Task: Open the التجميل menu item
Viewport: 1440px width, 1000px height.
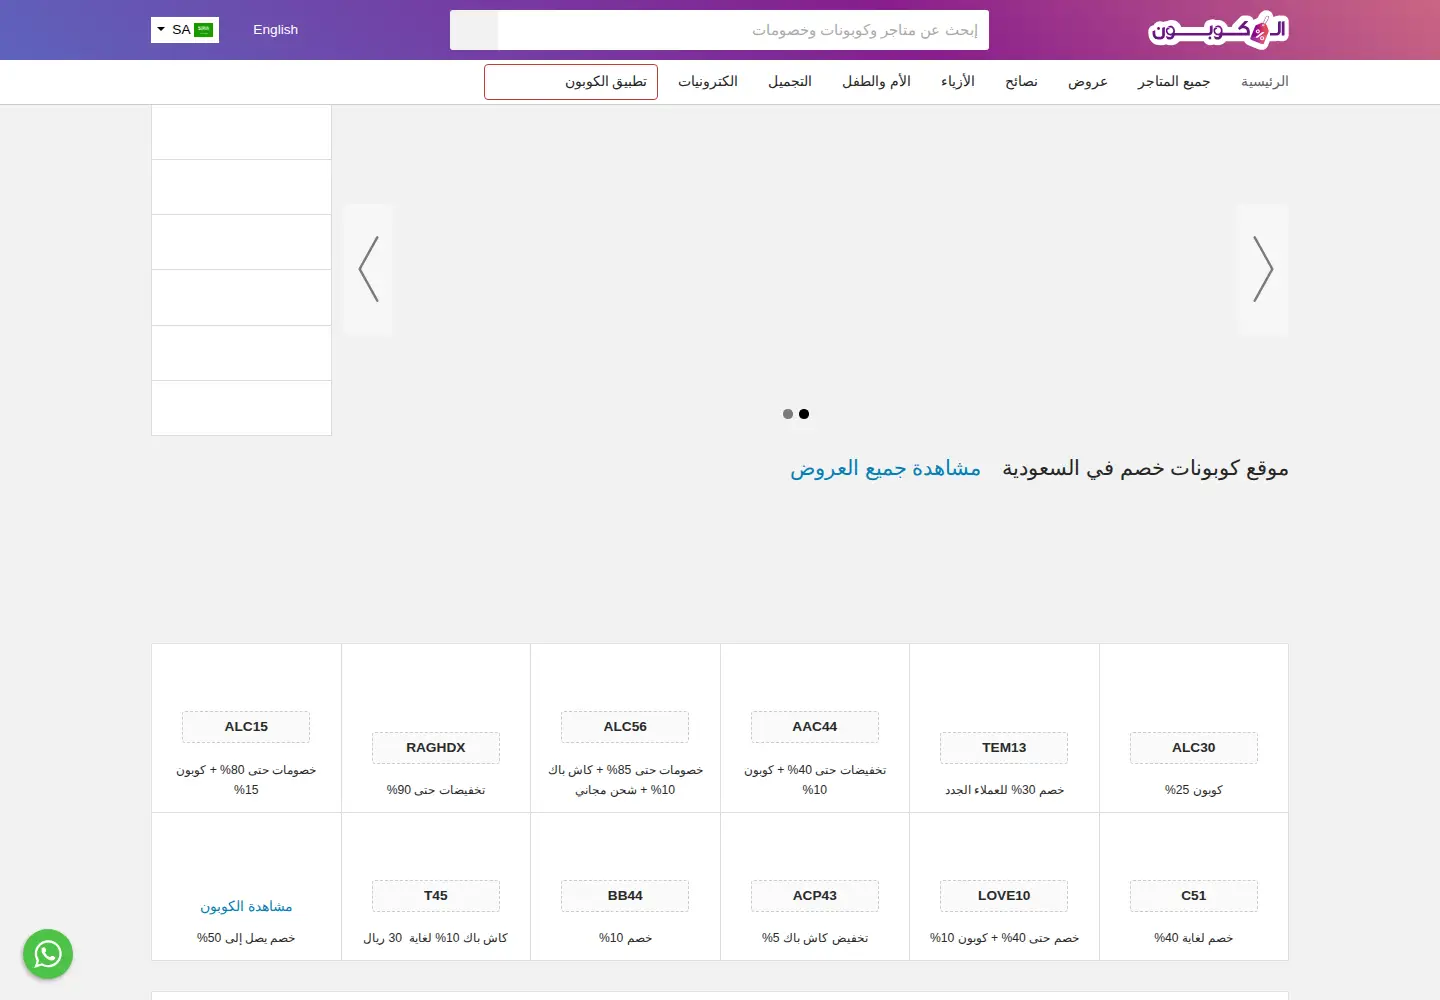Action: 790,82
